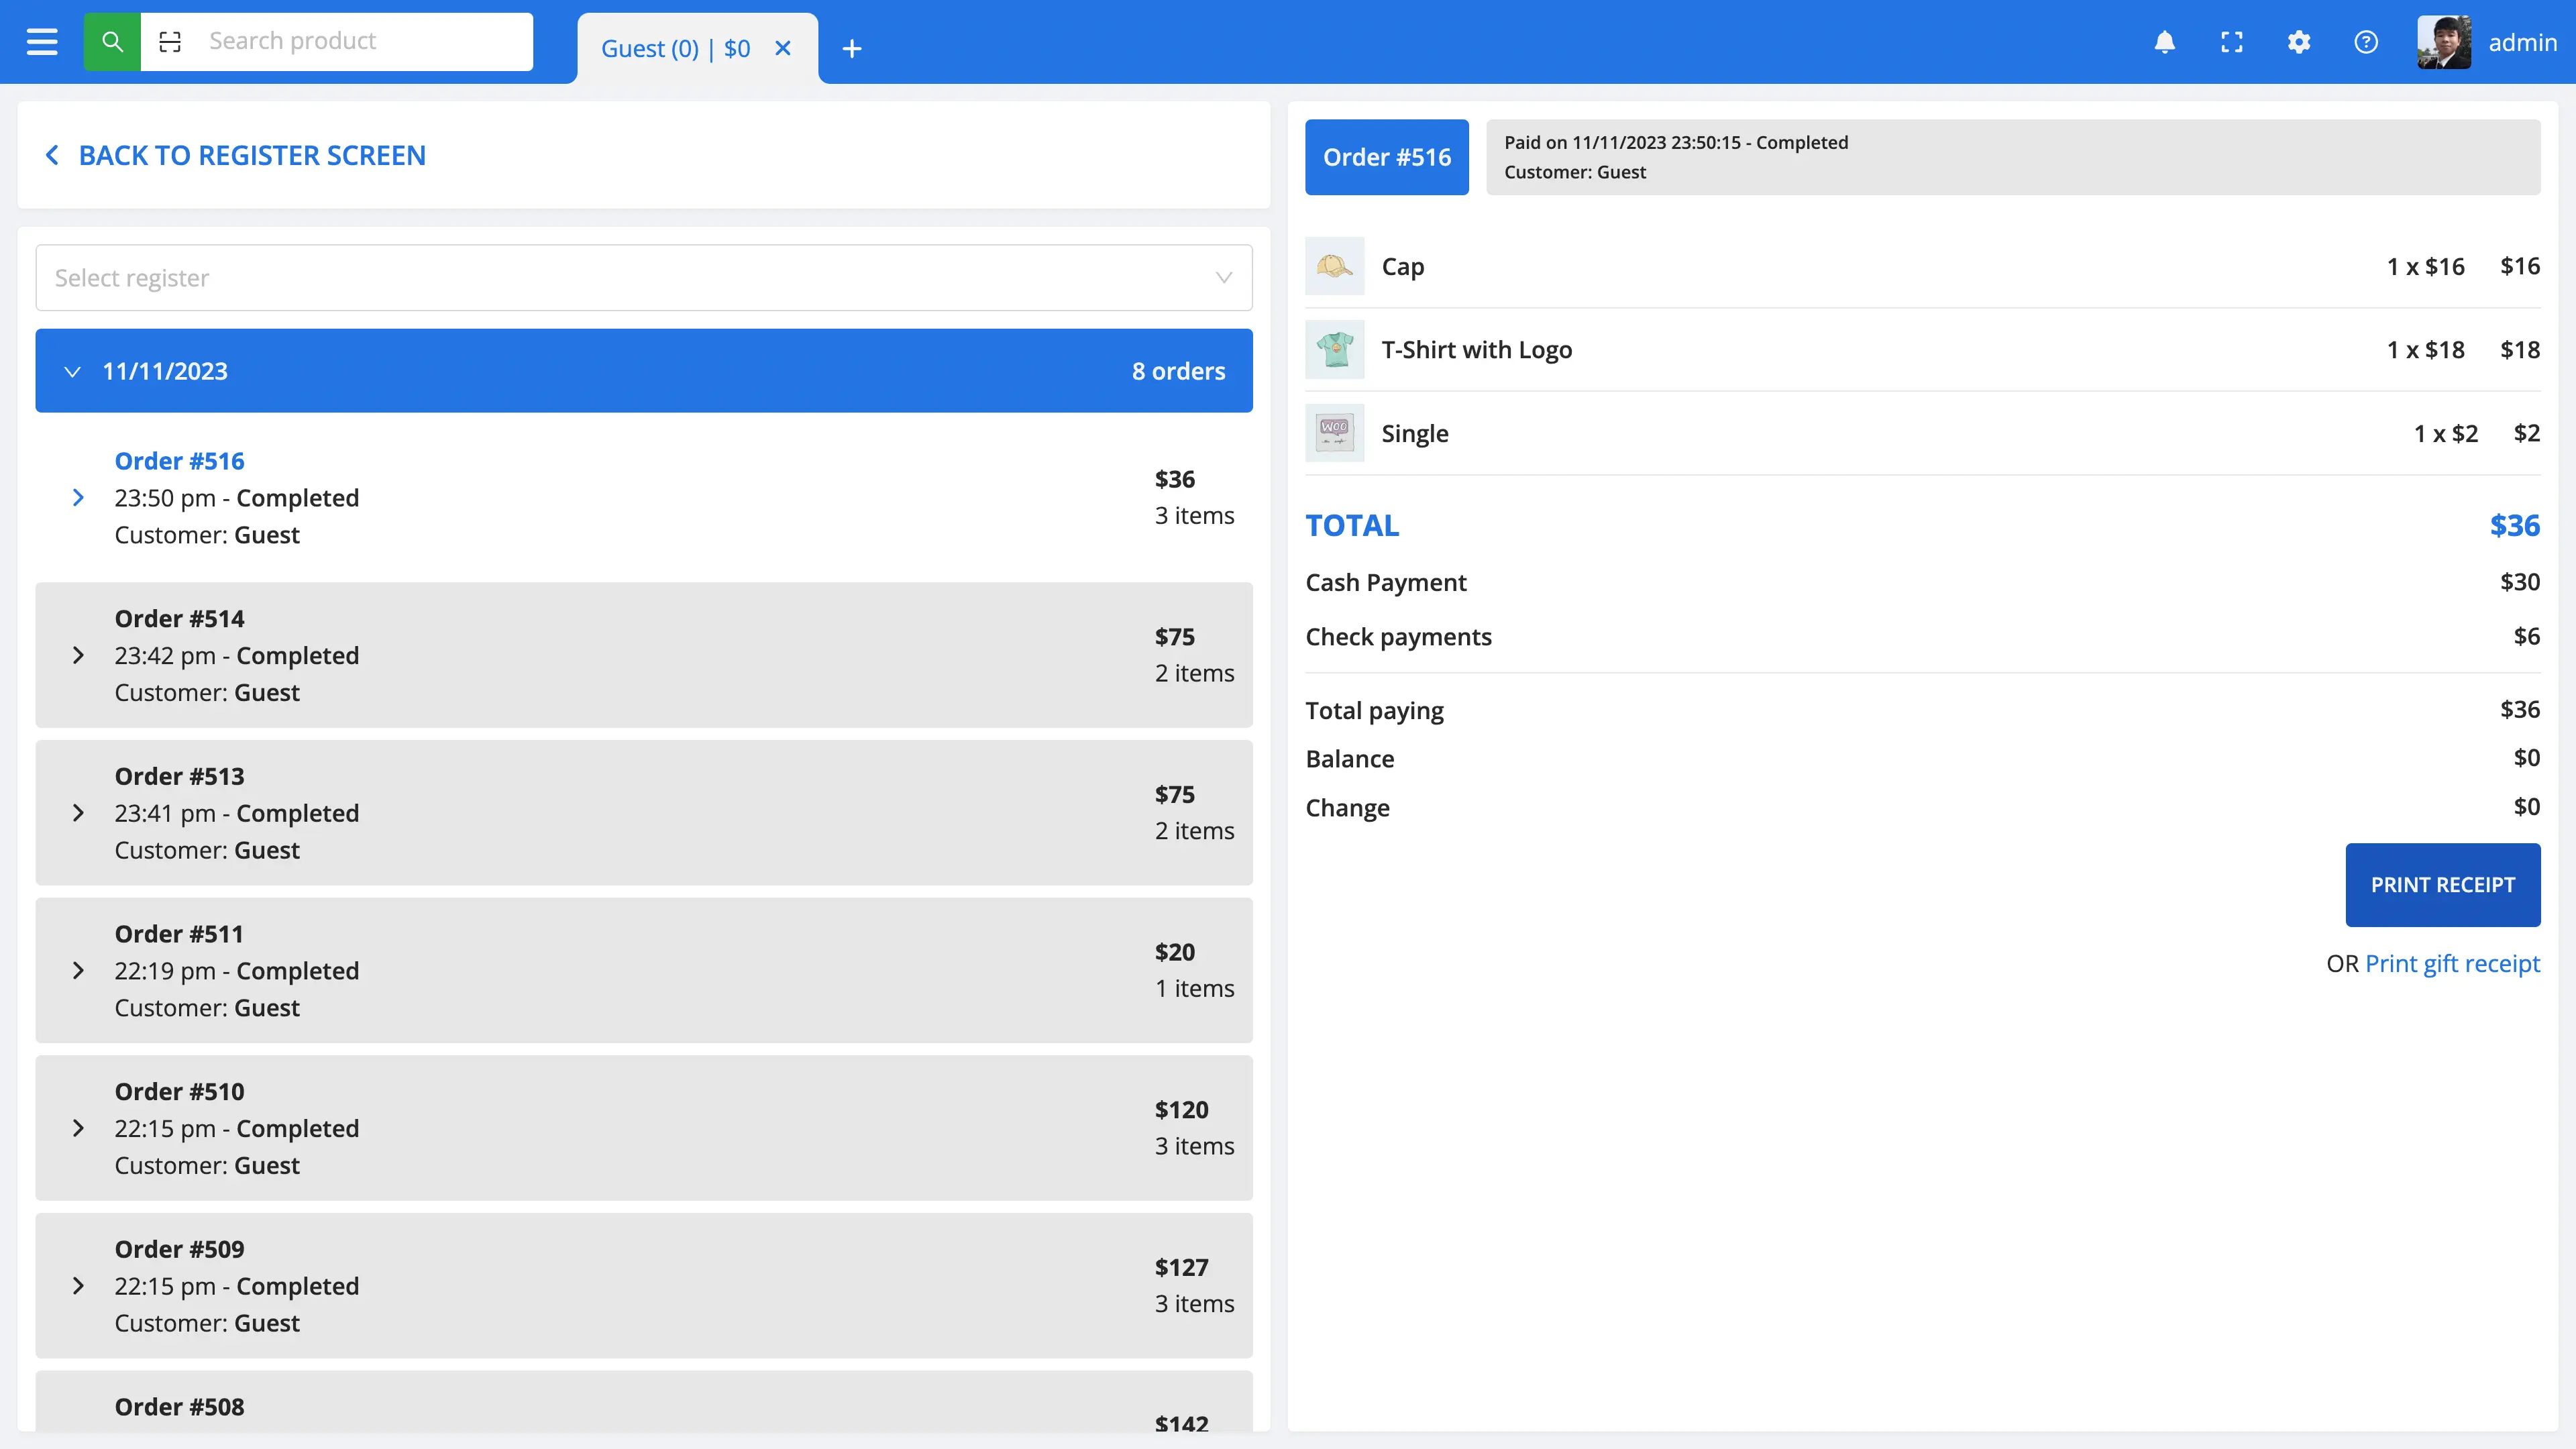Click the barcode scan icon

170,42
